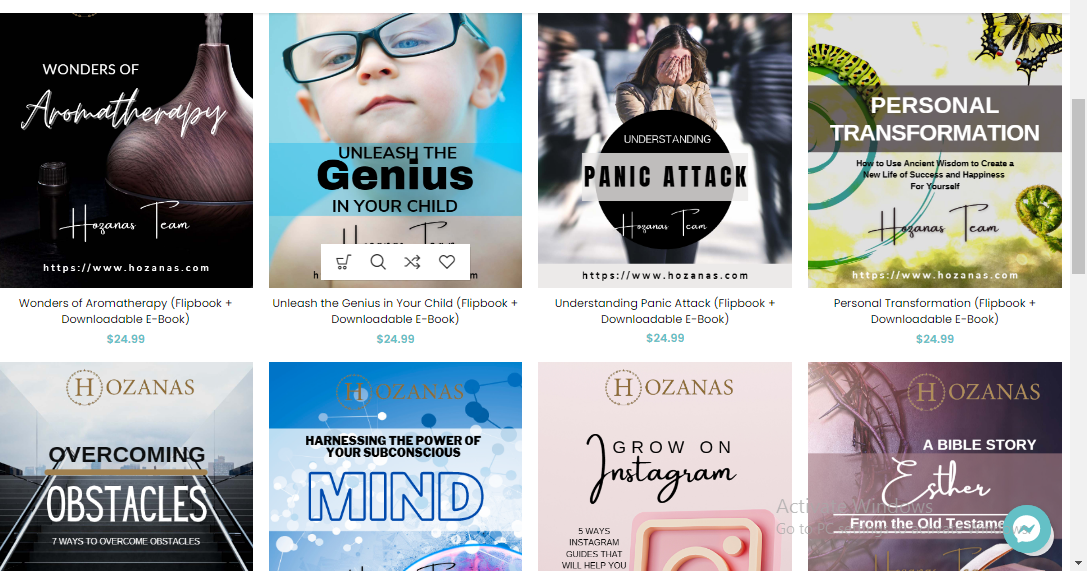Click the scrollbar down arrow
The width and height of the screenshot is (1087, 571).
tap(1079, 563)
